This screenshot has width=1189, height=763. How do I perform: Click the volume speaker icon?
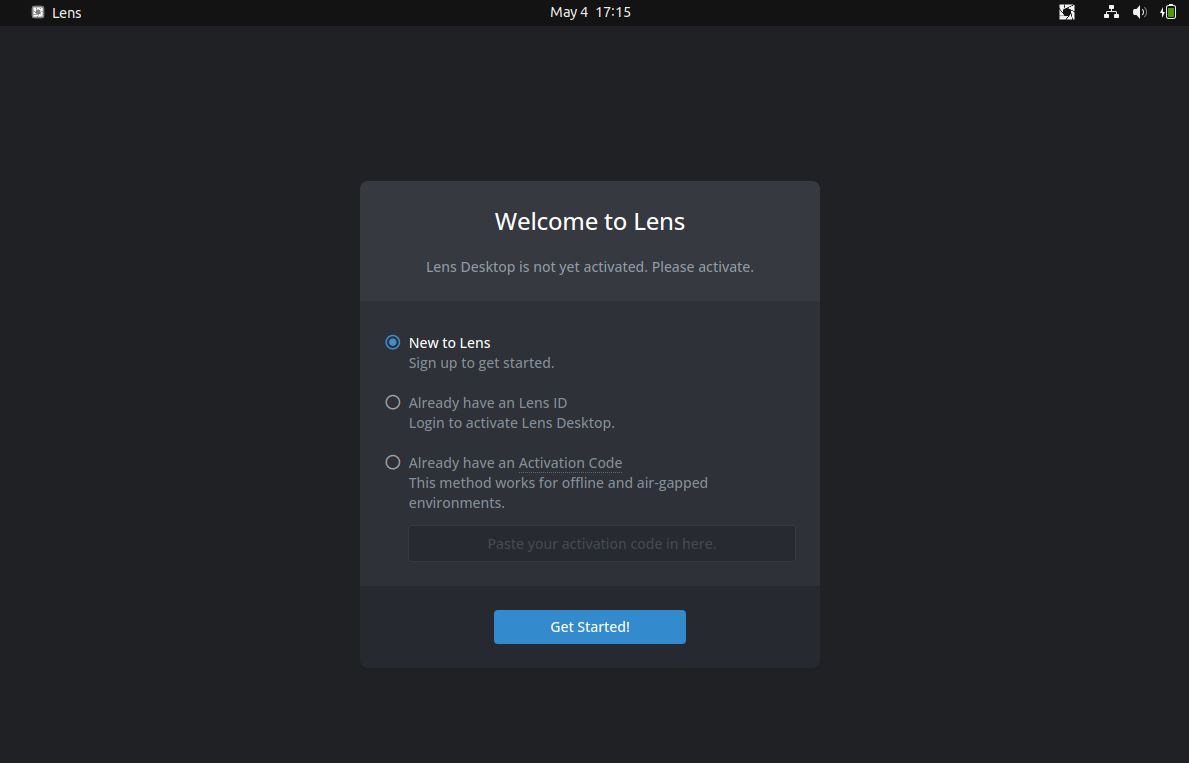(1139, 12)
